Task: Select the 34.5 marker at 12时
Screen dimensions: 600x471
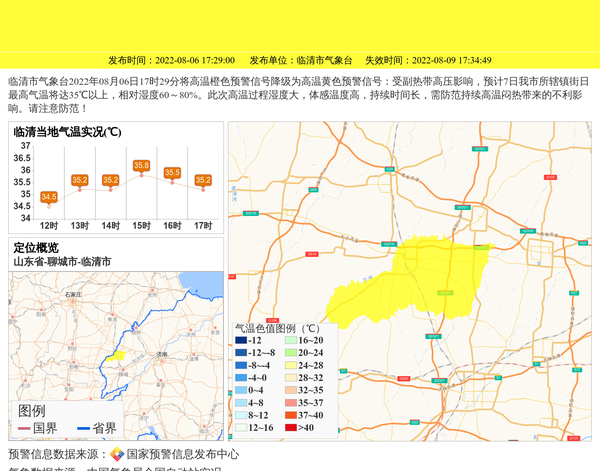Action: click(x=49, y=197)
